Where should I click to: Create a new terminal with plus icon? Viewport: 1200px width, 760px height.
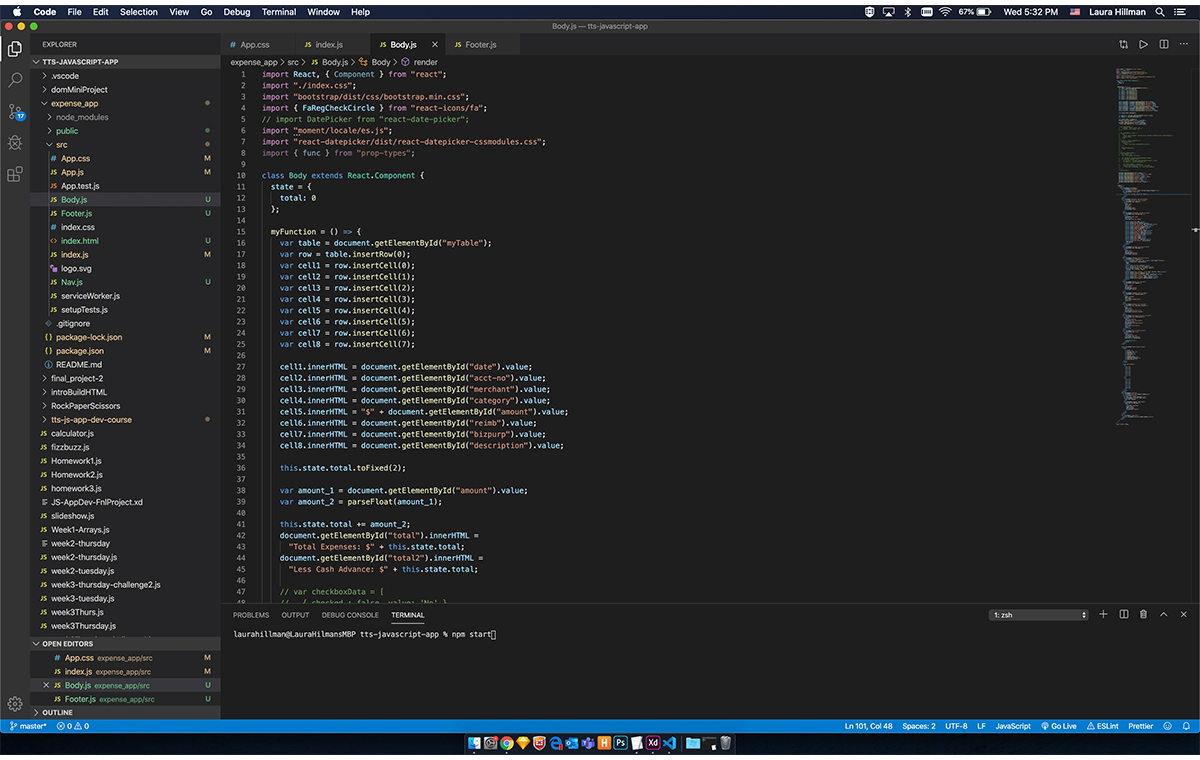point(1103,614)
